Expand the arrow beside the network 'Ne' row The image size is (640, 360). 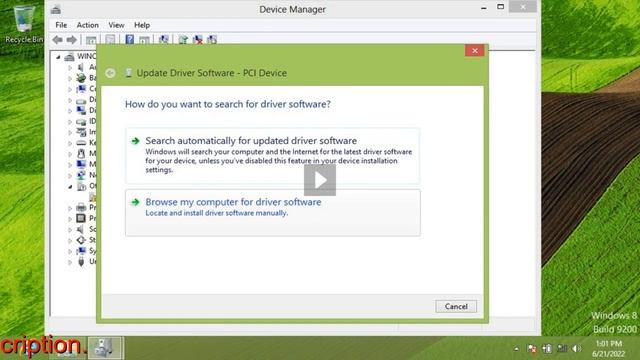70,176
